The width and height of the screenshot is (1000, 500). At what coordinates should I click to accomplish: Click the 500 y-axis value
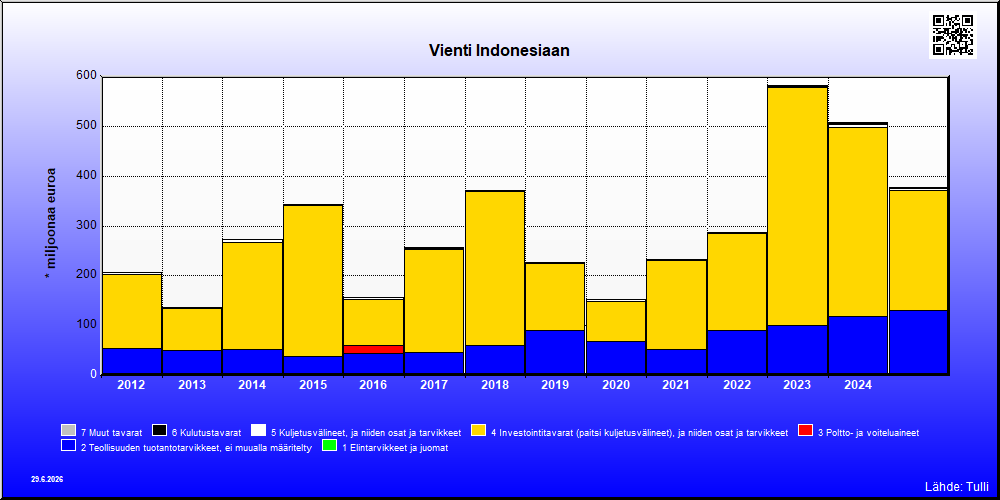(87, 126)
